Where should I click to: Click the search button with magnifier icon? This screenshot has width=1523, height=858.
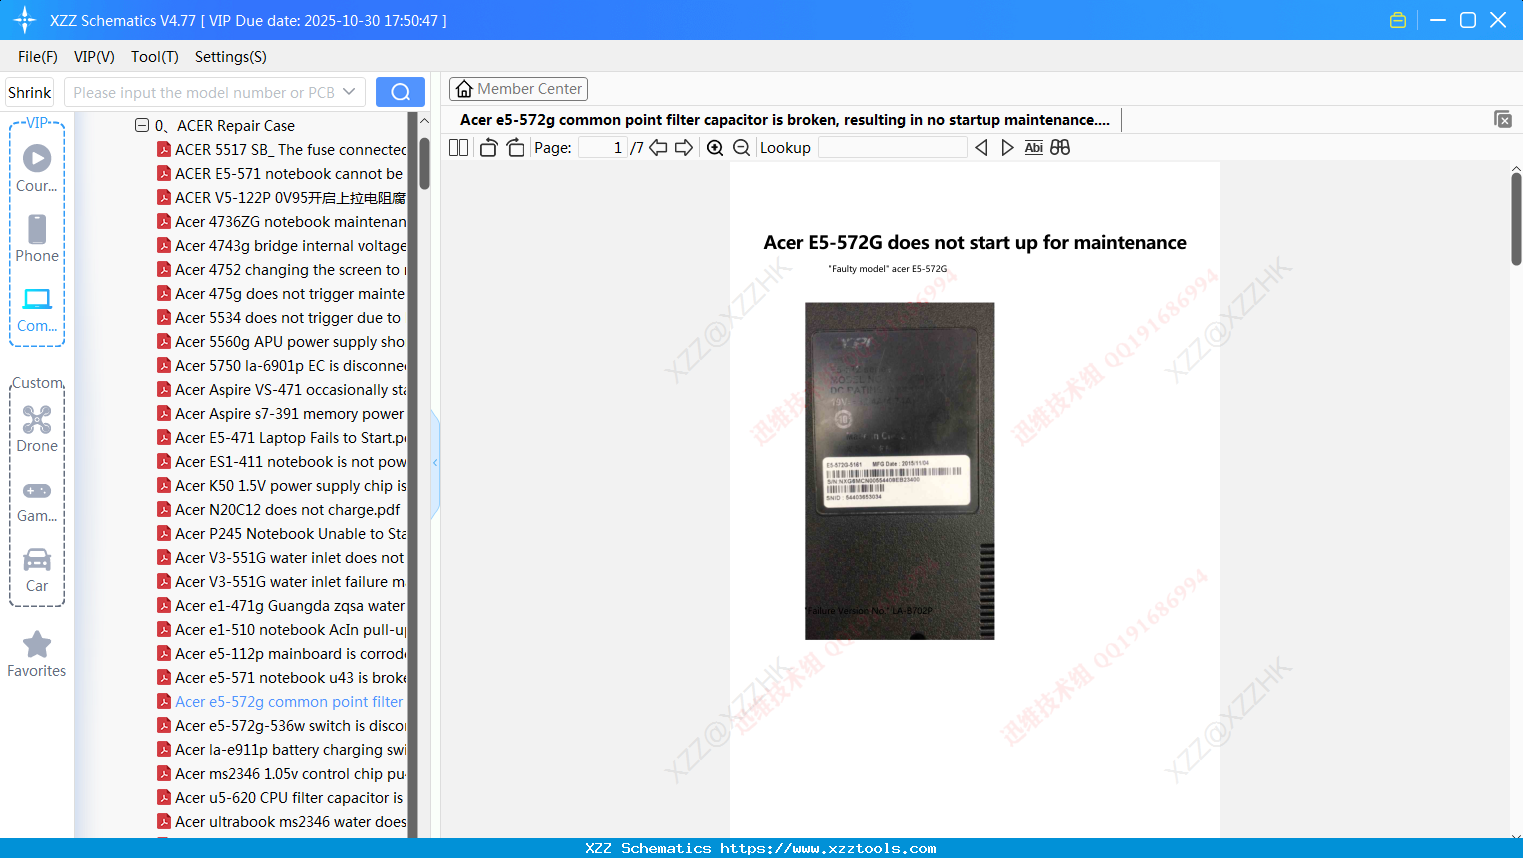tap(400, 92)
